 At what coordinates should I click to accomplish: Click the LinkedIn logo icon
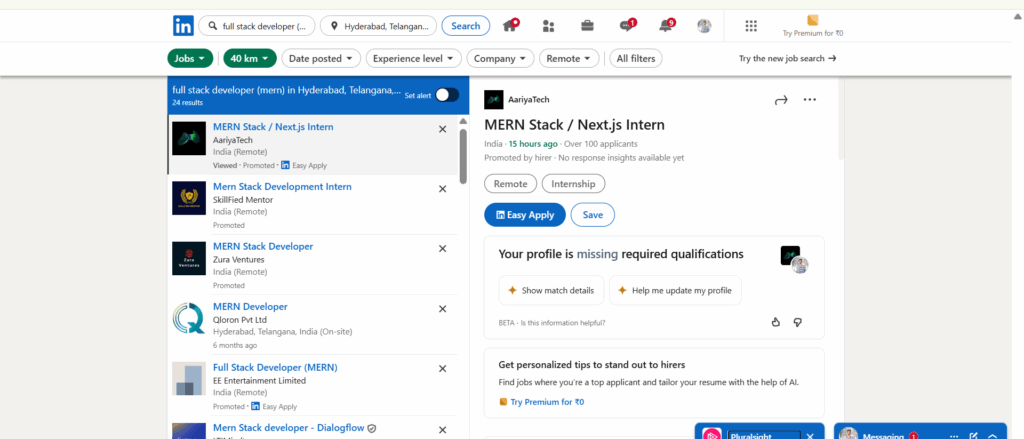[x=183, y=26]
